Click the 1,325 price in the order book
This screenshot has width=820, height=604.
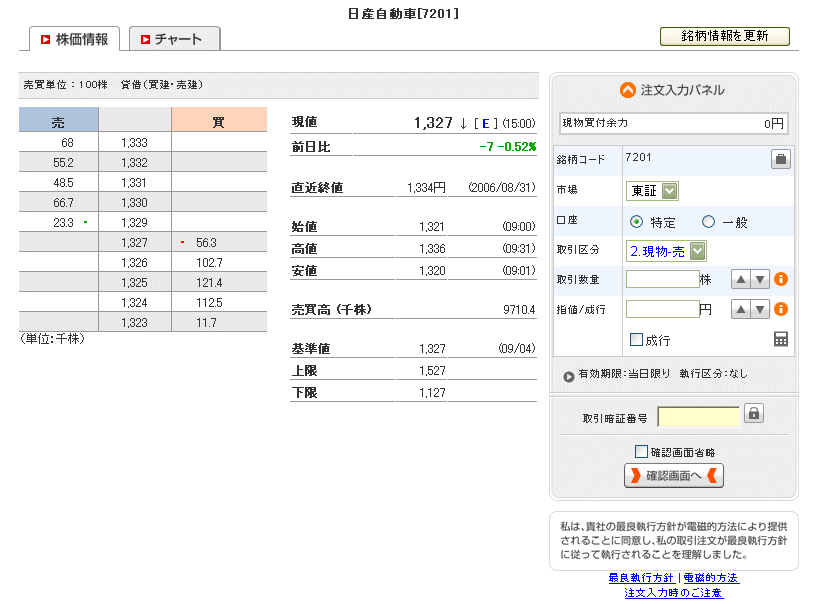(x=134, y=282)
